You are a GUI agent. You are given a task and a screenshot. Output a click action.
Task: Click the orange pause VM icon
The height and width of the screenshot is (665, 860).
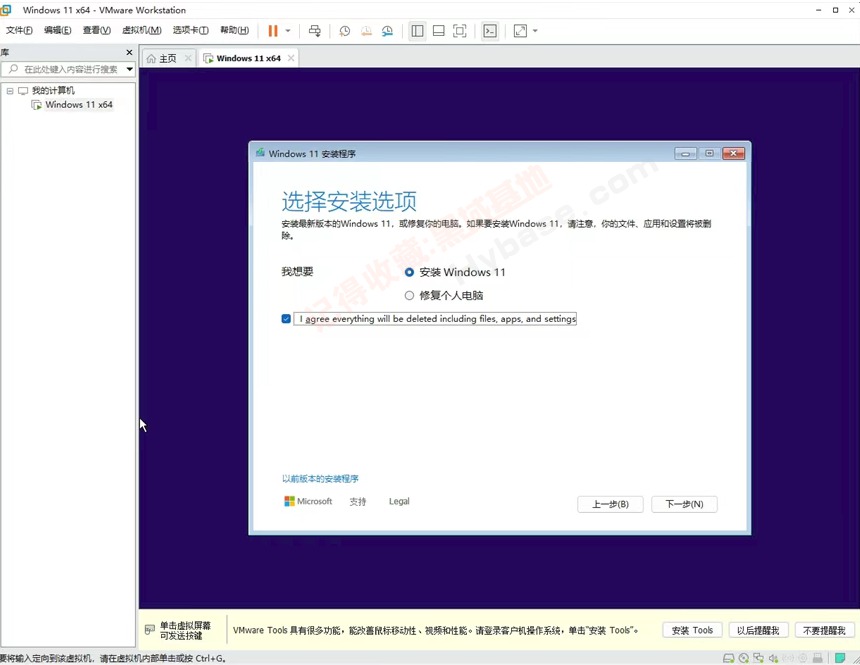tap(273, 31)
